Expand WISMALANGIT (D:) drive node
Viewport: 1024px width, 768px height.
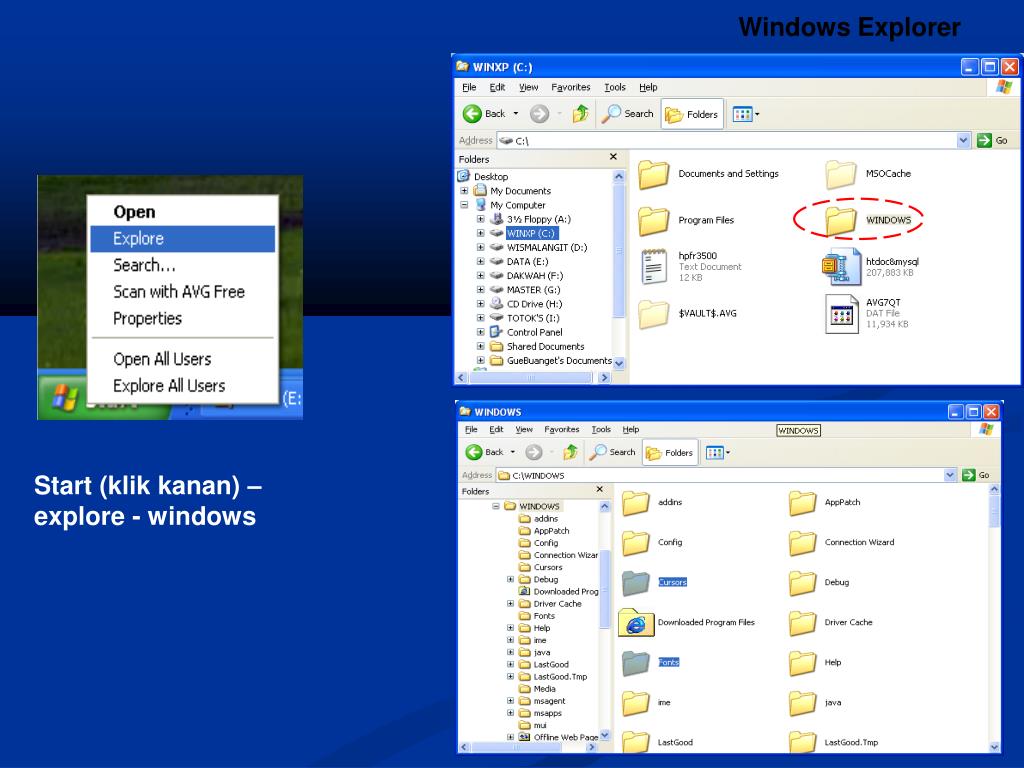click(x=481, y=248)
